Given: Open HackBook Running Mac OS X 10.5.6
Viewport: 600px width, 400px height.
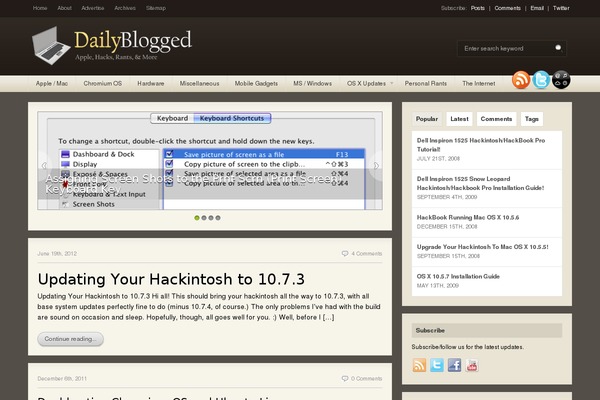Looking at the screenshot, I should [468, 217].
